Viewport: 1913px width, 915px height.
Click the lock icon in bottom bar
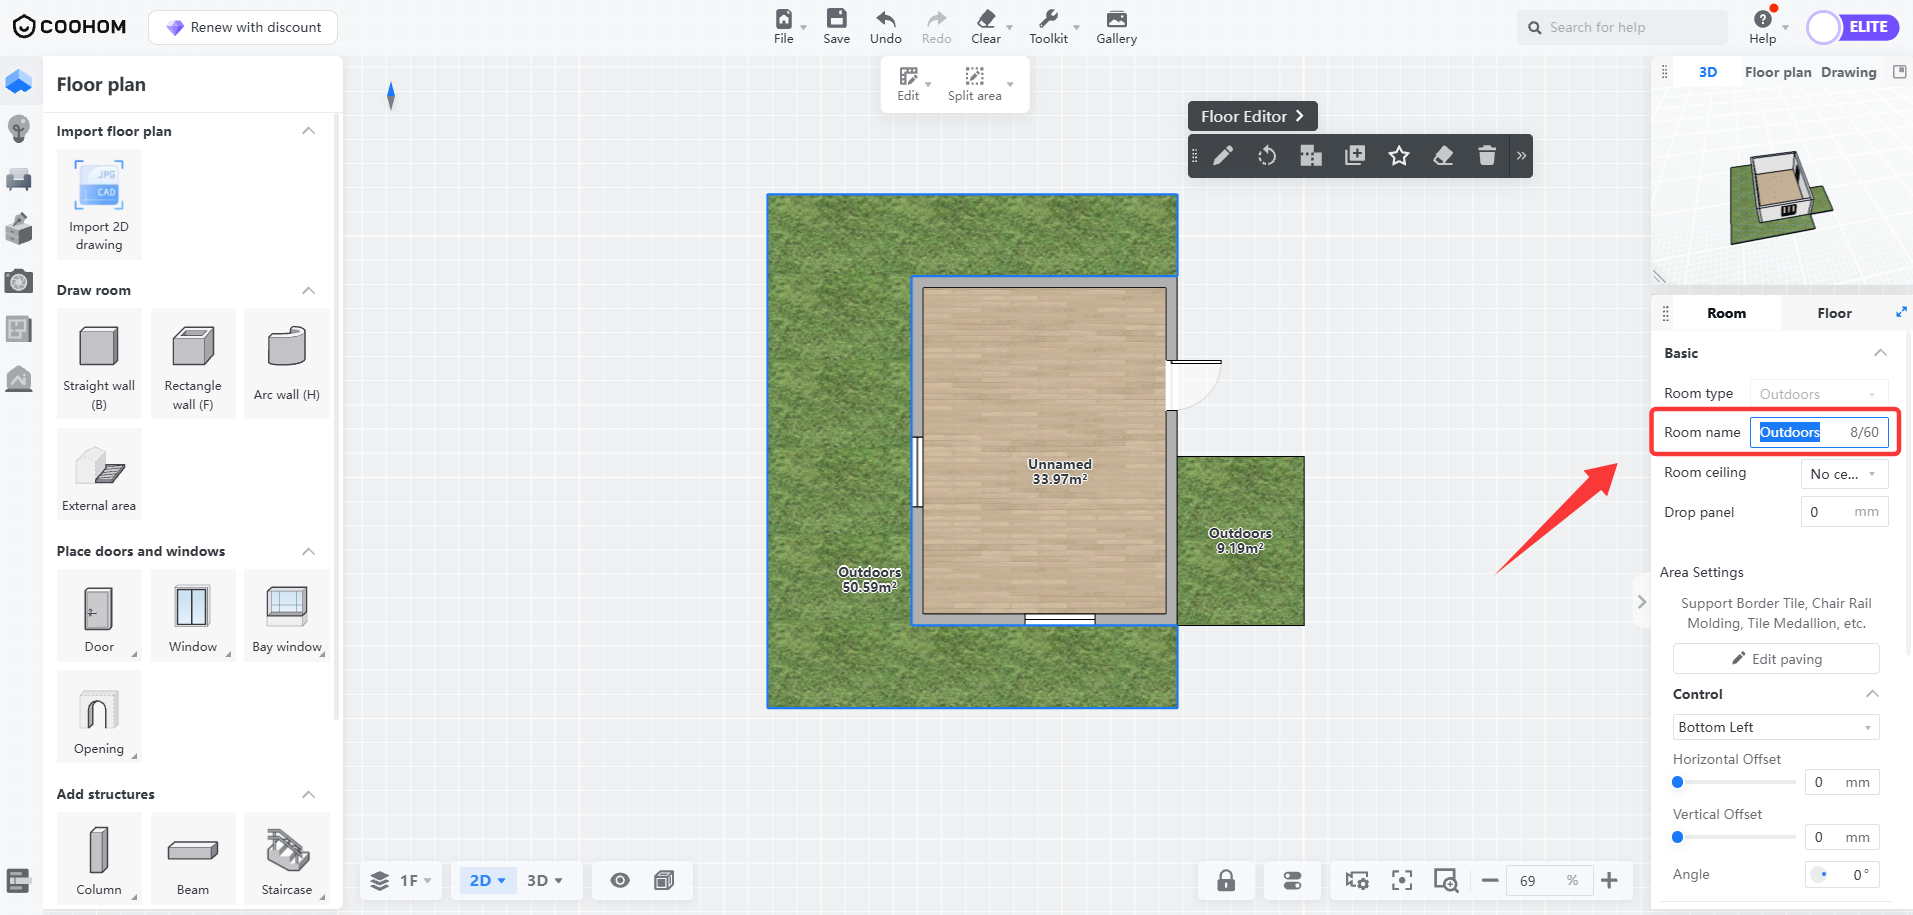[x=1225, y=880]
